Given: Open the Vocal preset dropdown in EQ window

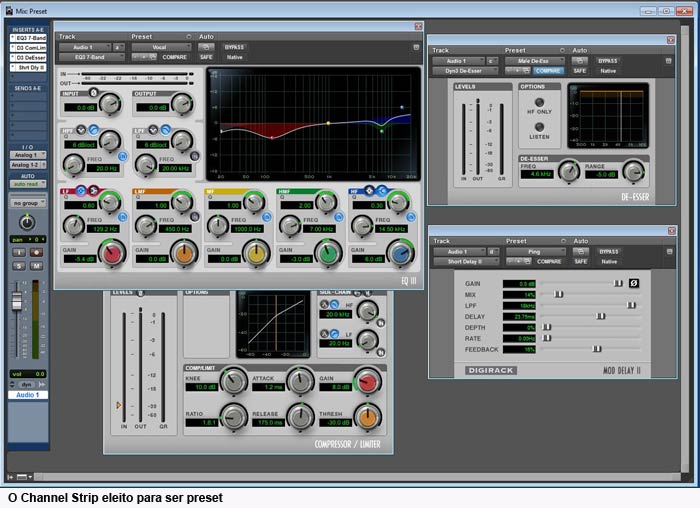Looking at the screenshot, I should [x=161, y=47].
